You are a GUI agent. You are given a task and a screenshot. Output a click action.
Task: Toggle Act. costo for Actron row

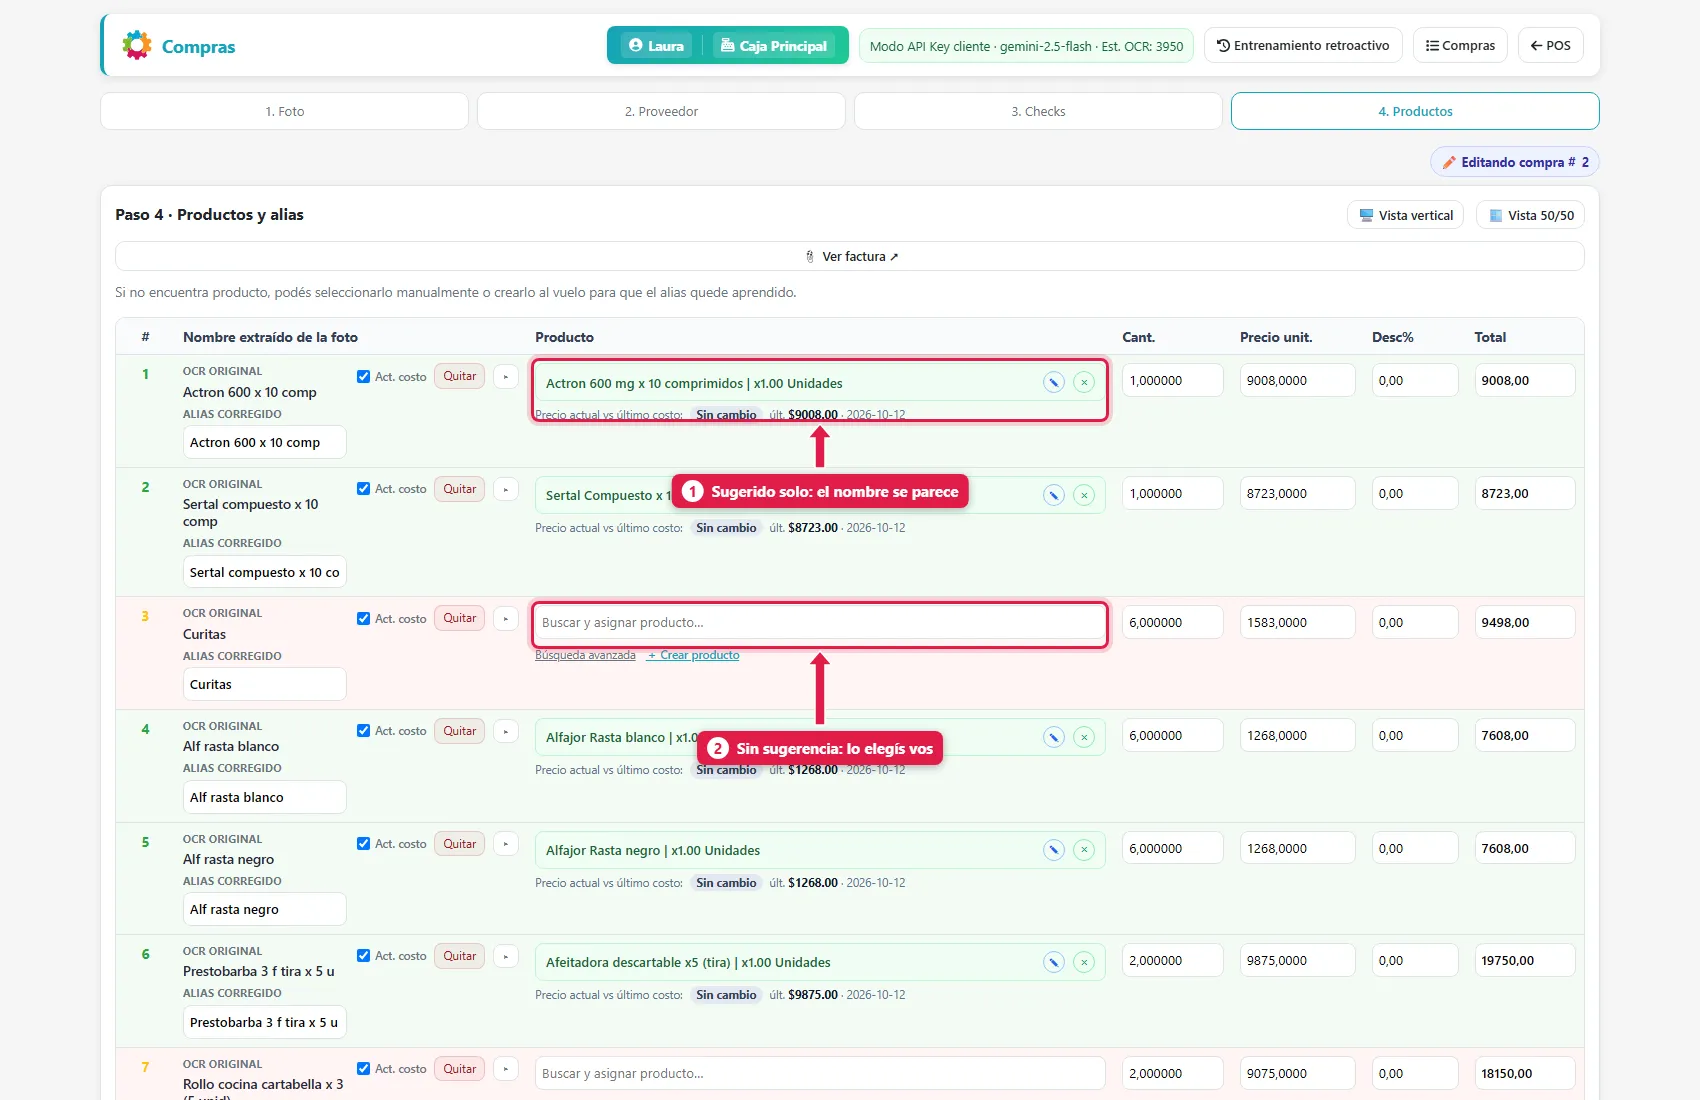(363, 377)
